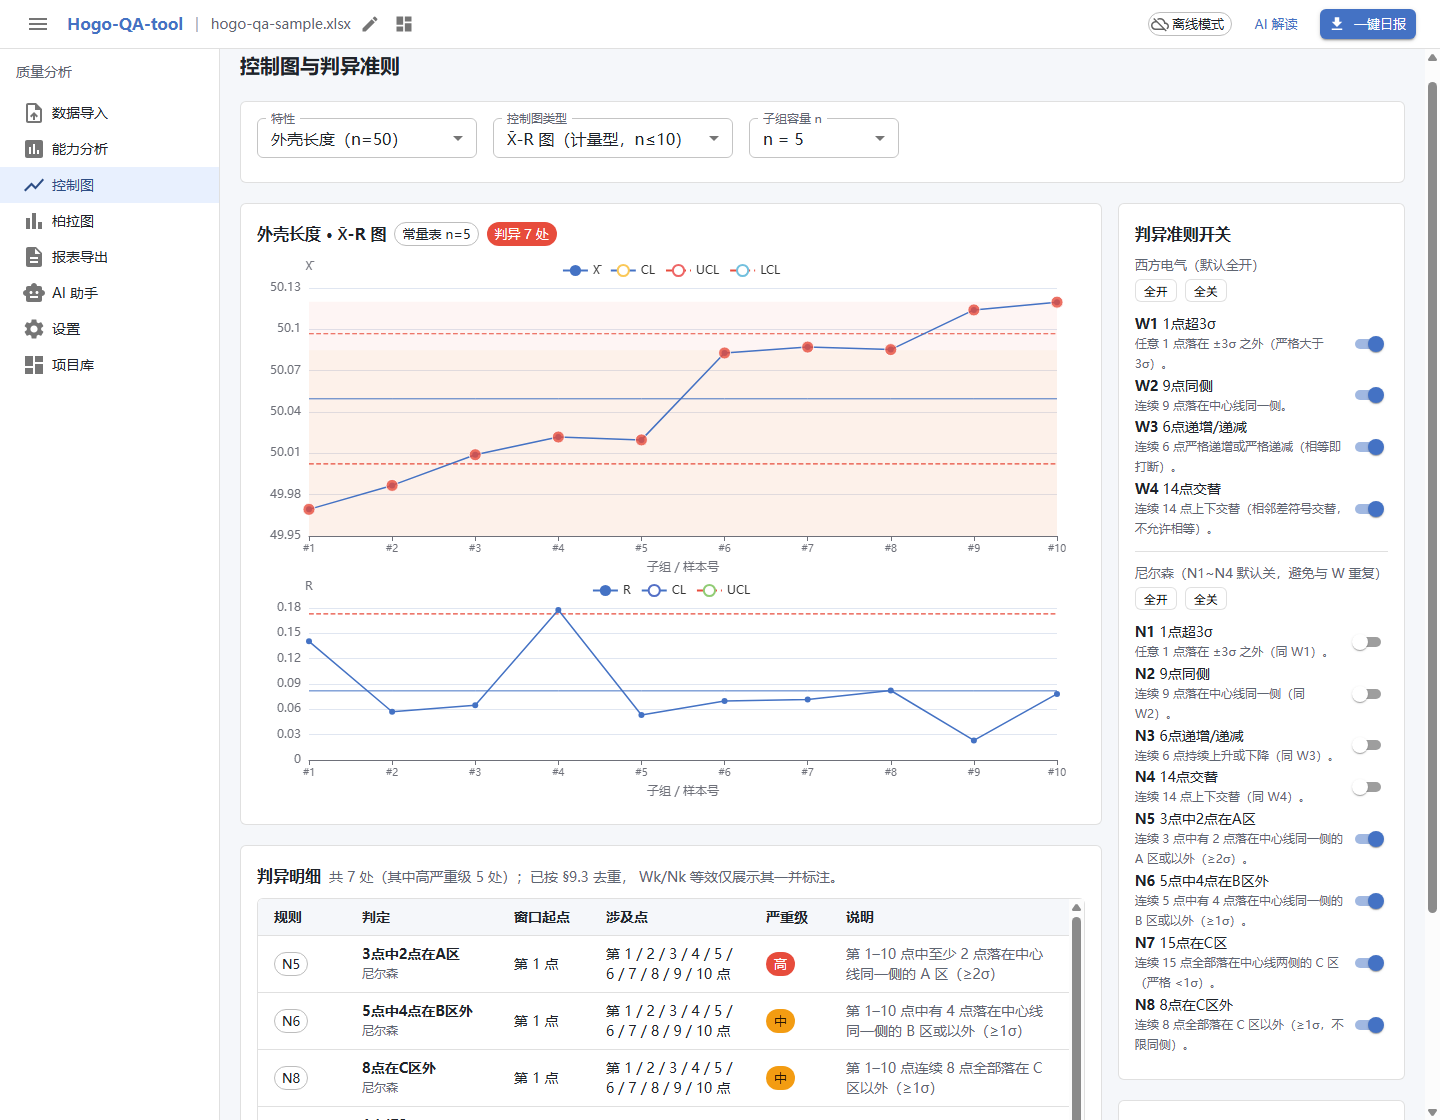Image resolution: width=1440 pixels, height=1120 pixels.
Task: Click the 判异 7 处 badge
Action: [x=522, y=234]
